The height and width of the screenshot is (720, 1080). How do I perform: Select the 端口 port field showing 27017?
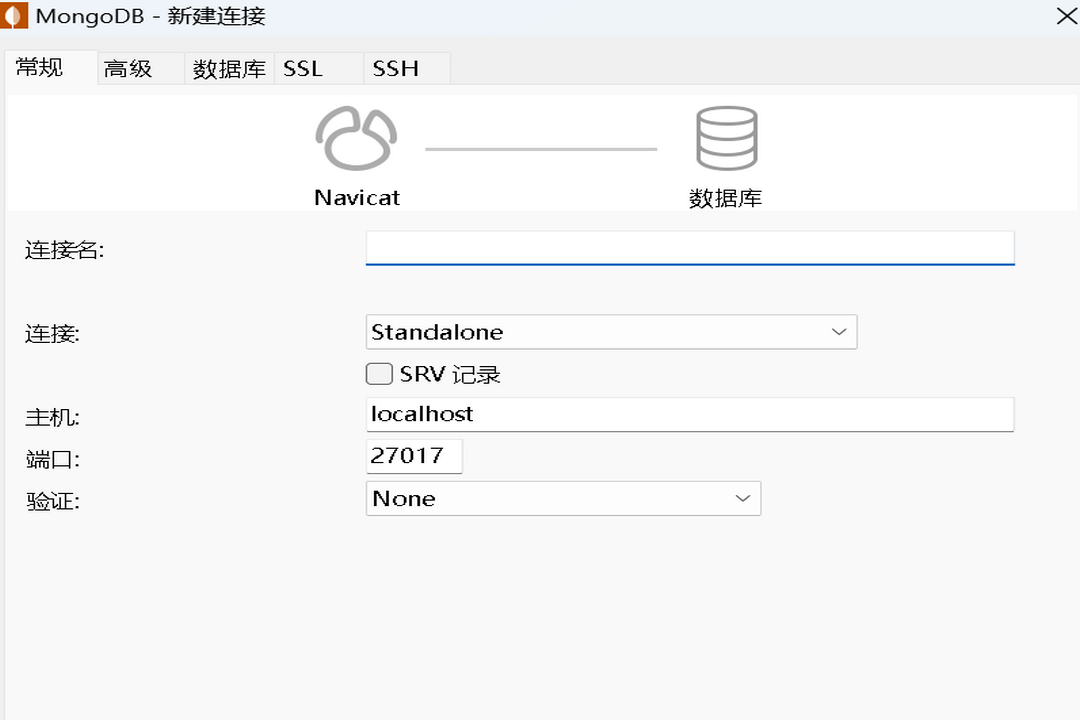tap(413, 455)
